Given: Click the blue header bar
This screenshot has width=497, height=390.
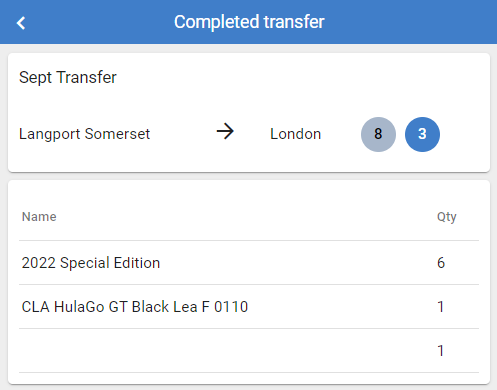Looking at the screenshot, I should tap(248, 22).
